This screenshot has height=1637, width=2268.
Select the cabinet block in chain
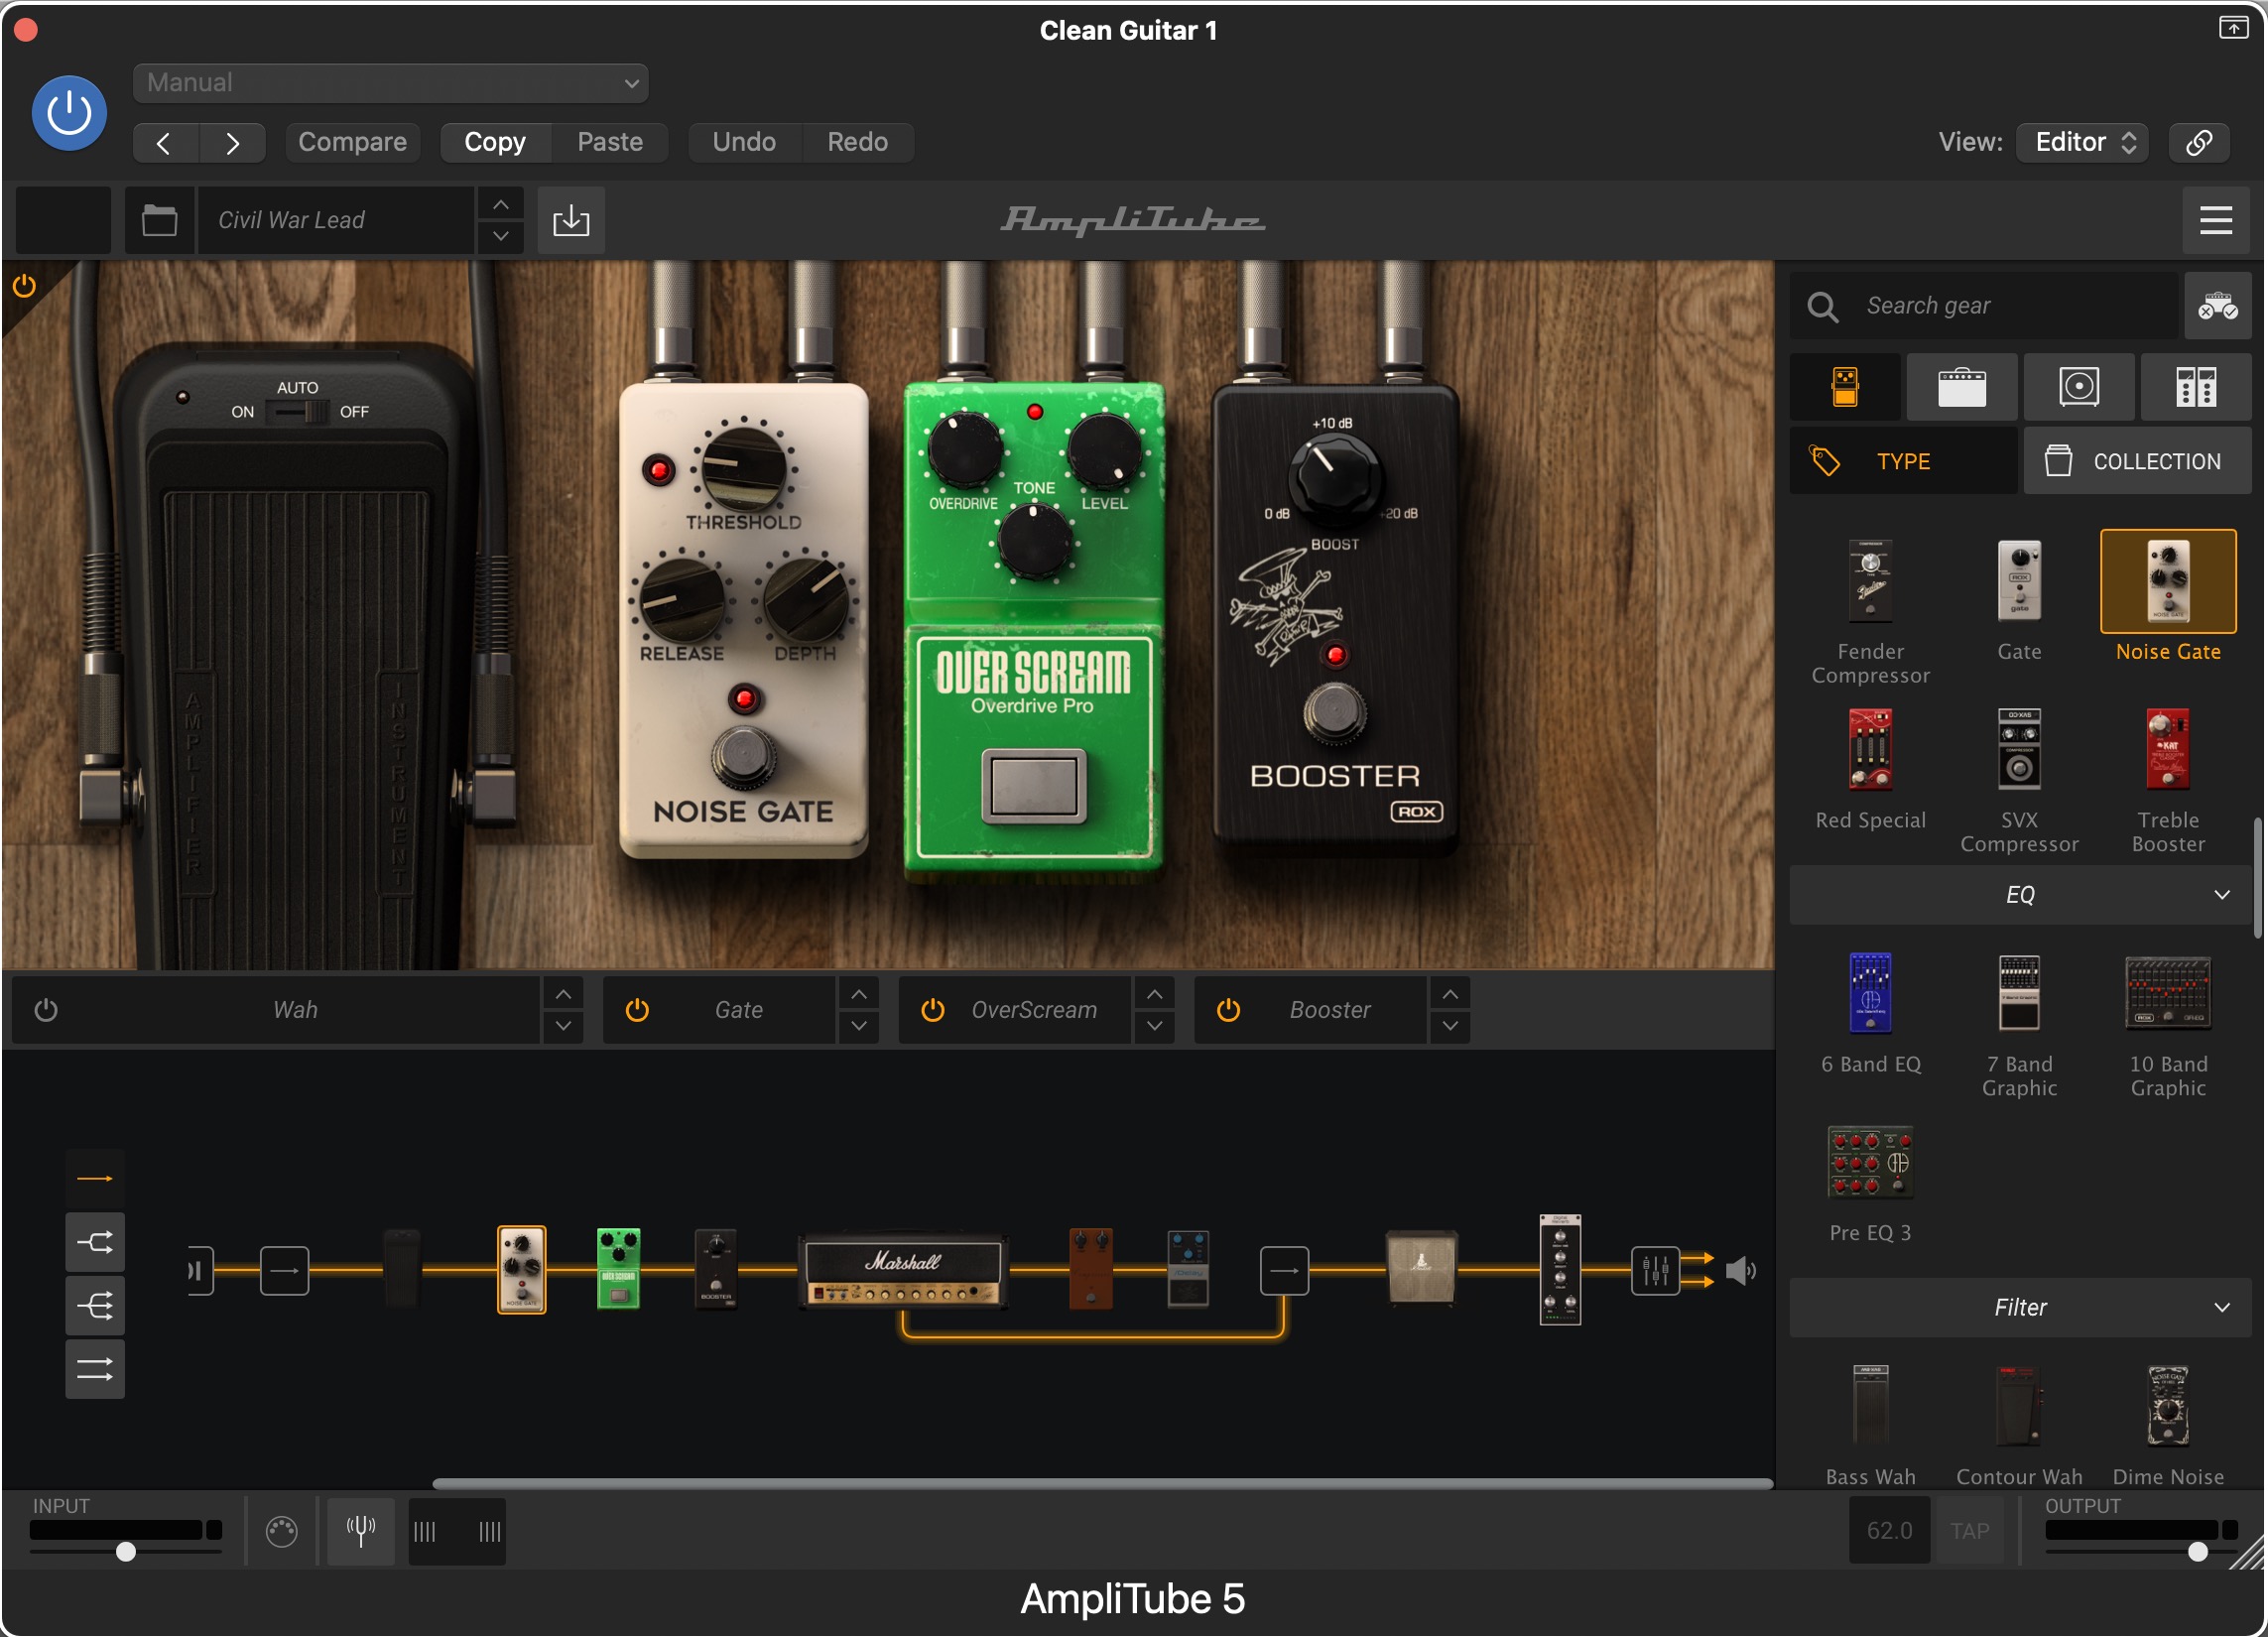click(1421, 1268)
